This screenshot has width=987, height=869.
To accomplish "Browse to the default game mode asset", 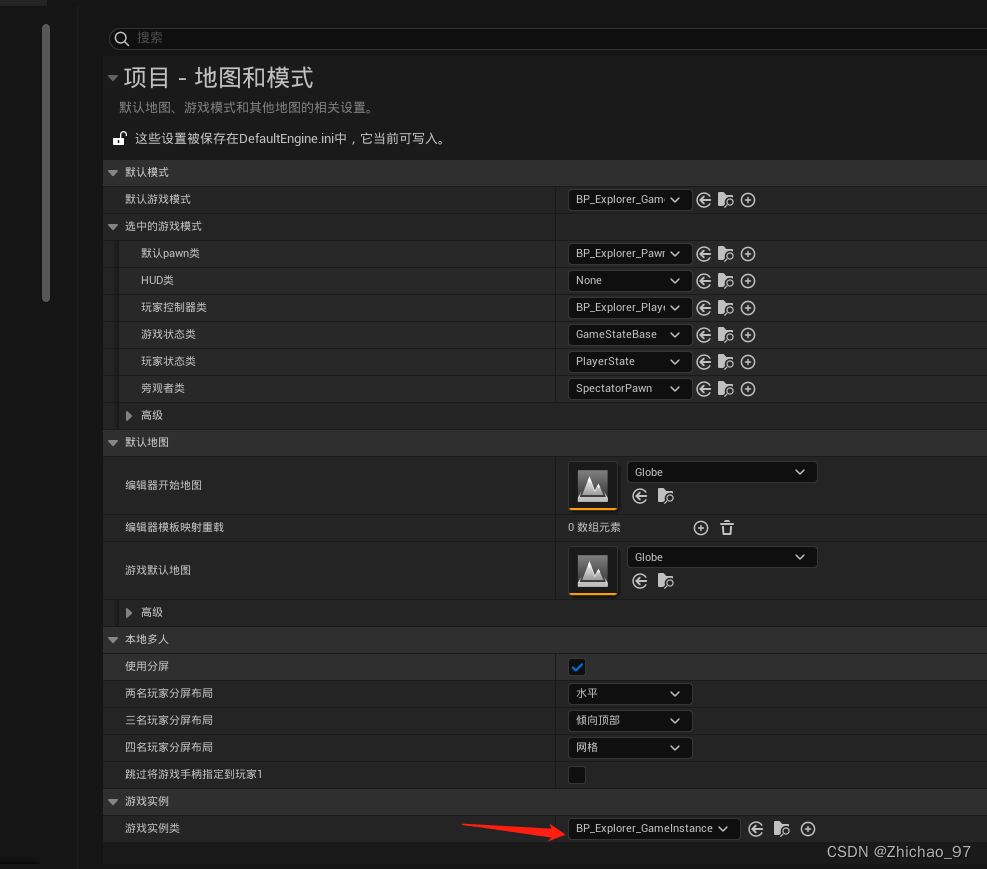I will pyautogui.click(x=725, y=200).
